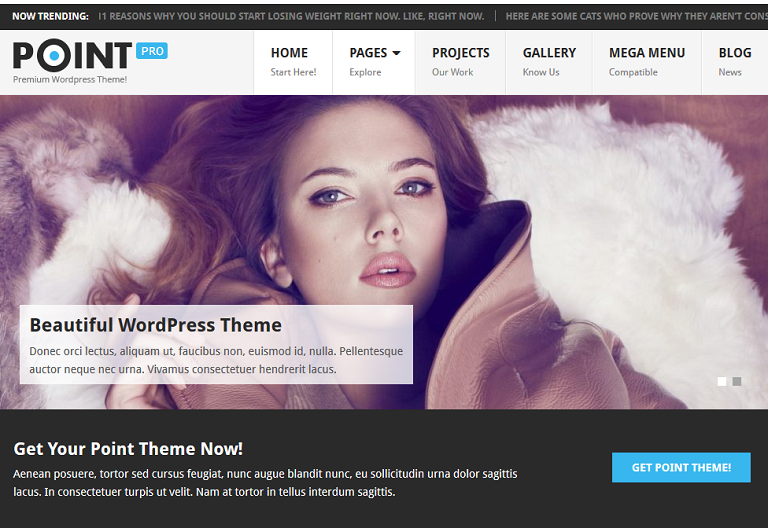Image resolution: width=768 pixels, height=528 pixels.
Task: Open the Pages Explore menu item
Action: (x=367, y=62)
